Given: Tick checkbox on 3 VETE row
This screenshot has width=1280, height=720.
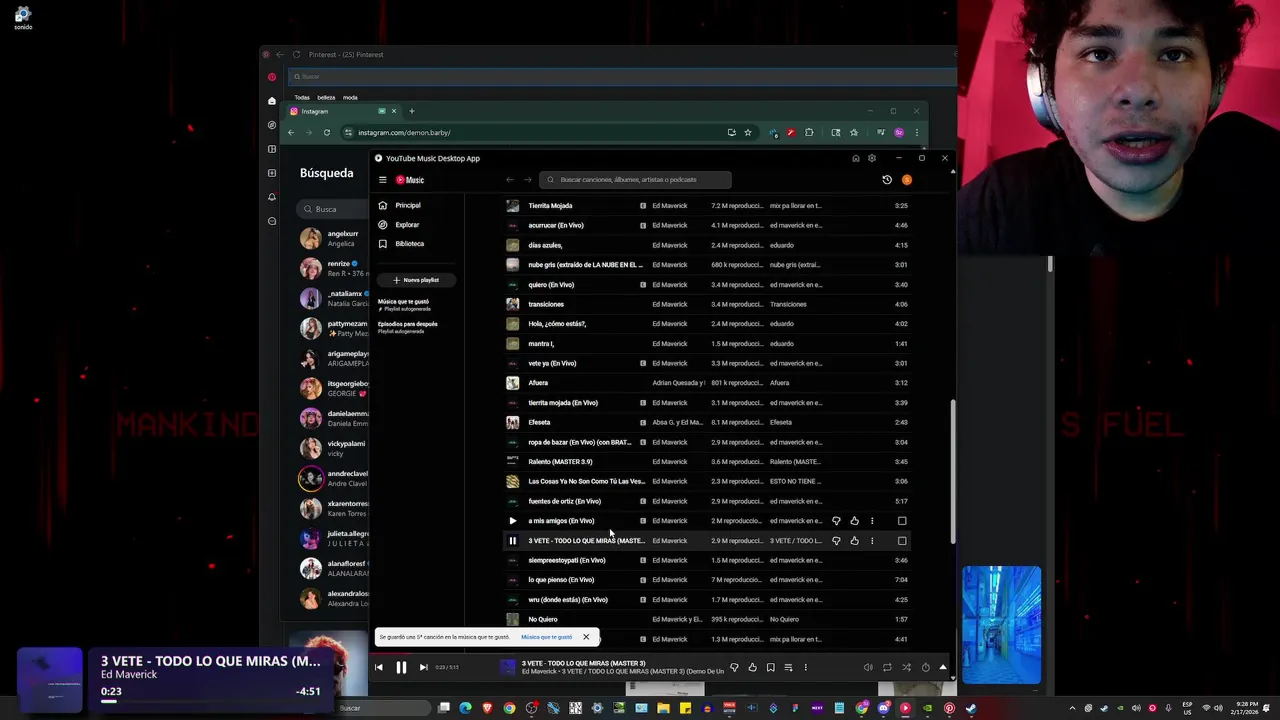Looking at the screenshot, I should [902, 541].
